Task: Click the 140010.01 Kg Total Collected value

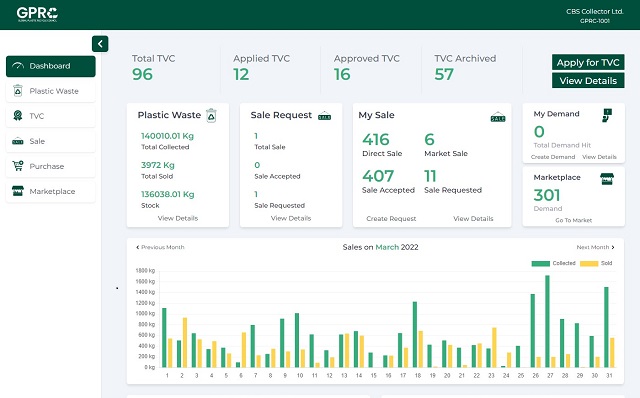Action: pyautogui.click(x=167, y=136)
